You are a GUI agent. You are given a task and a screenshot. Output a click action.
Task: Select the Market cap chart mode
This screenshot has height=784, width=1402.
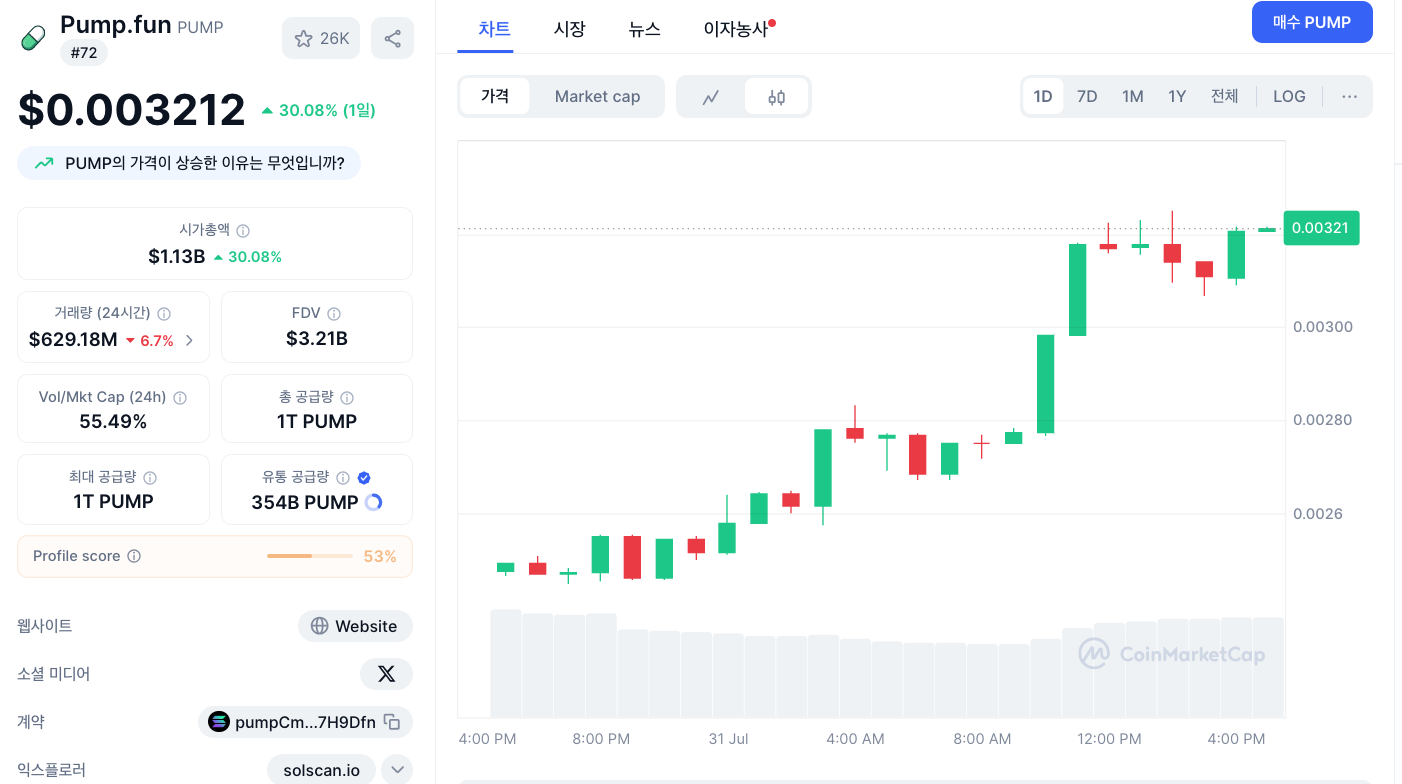click(597, 96)
